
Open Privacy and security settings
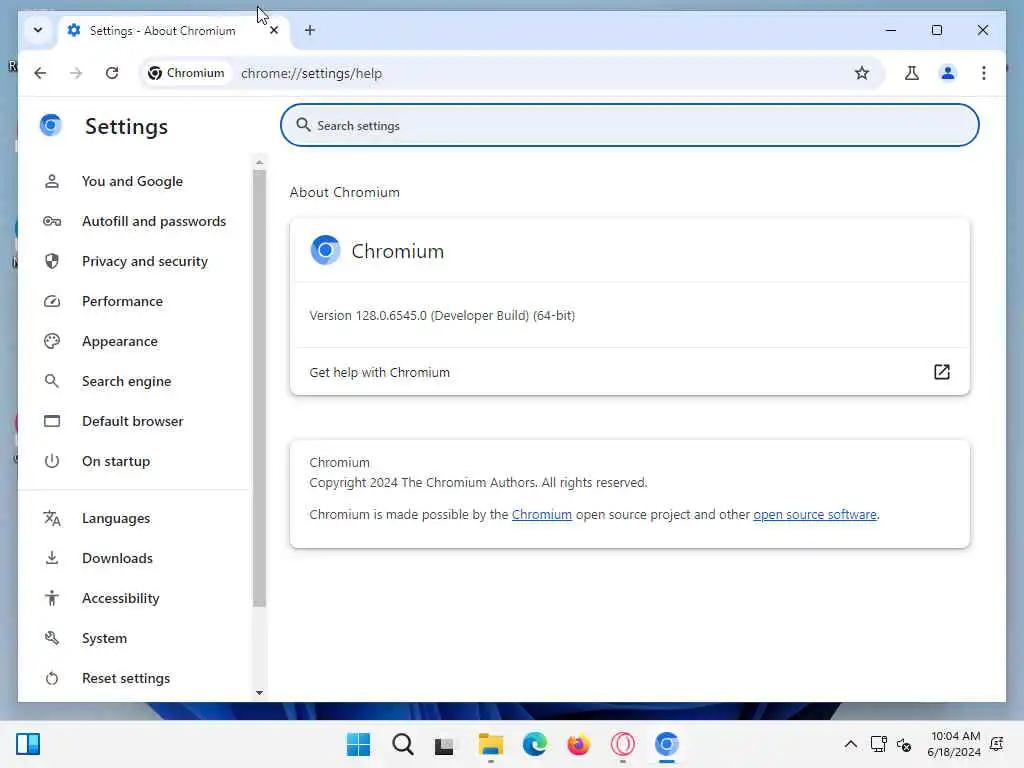point(145,261)
